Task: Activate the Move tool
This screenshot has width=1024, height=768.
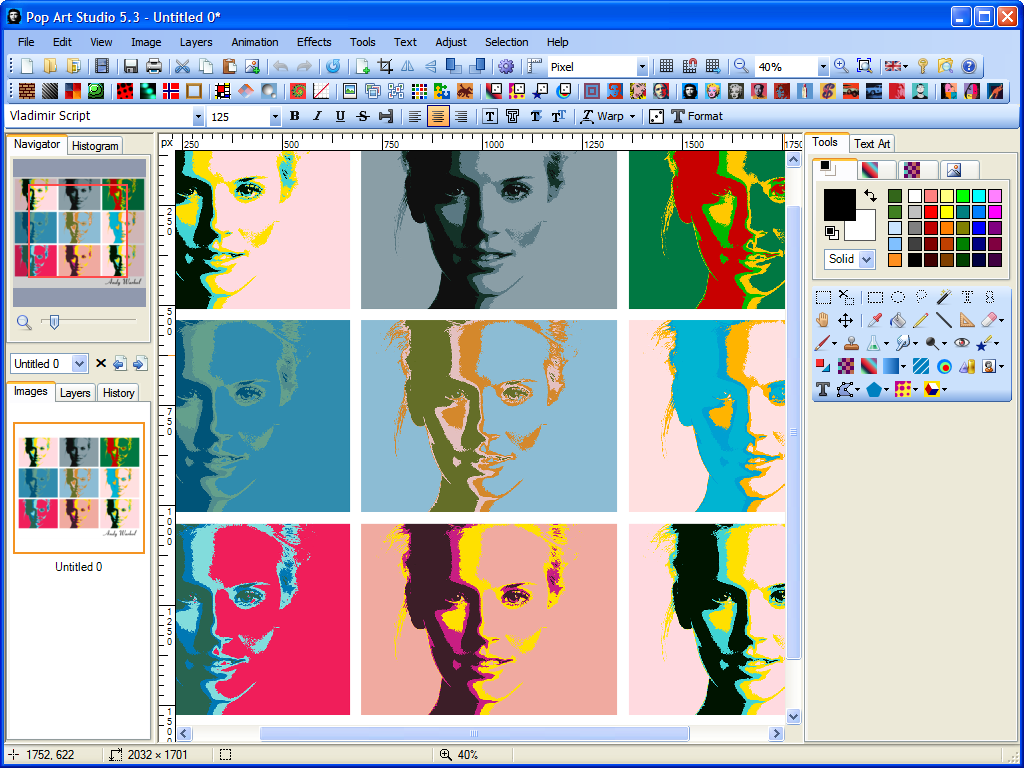Action: [846, 321]
